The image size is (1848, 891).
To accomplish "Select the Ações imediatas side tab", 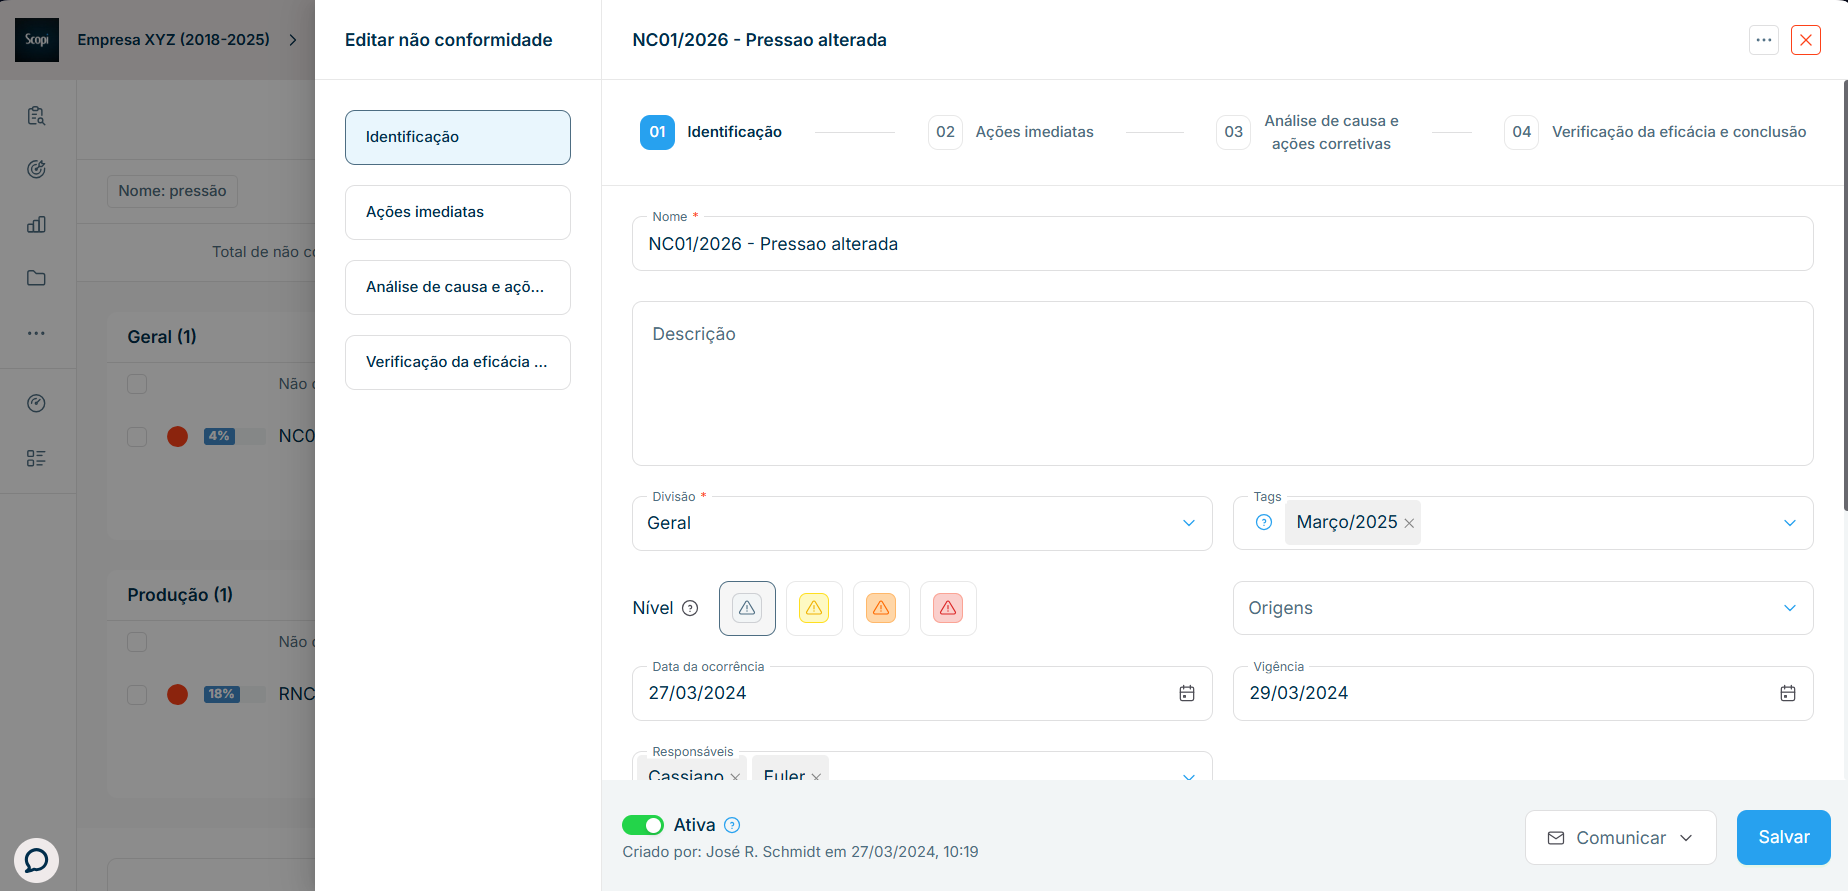I will tap(458, 212).
